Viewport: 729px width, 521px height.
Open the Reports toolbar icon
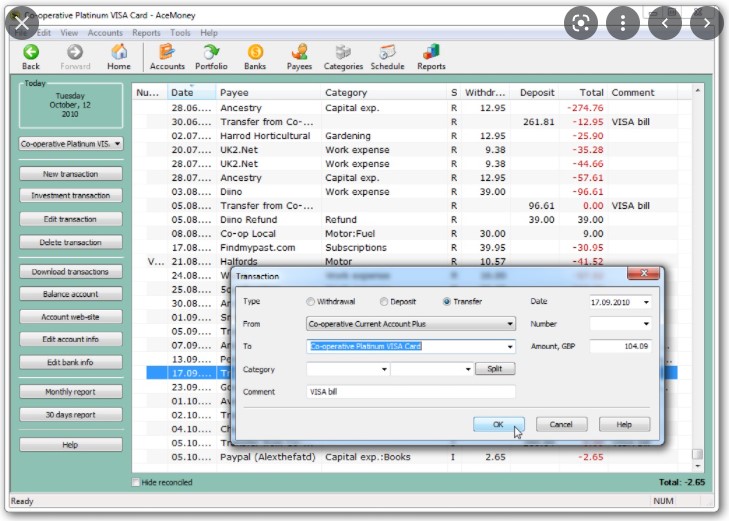pyautogui.click(x=431, y=57)
